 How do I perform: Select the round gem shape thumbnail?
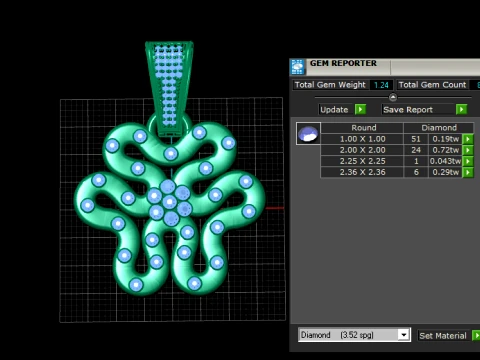tap(308, 133)
